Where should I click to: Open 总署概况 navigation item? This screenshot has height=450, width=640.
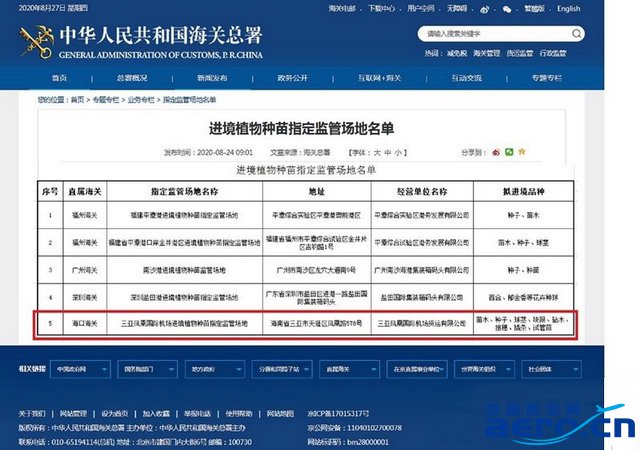pos(132,78)
